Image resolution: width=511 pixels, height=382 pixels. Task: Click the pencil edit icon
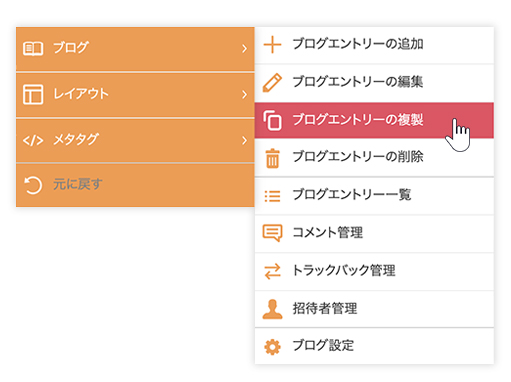click(x=272, y=83)
